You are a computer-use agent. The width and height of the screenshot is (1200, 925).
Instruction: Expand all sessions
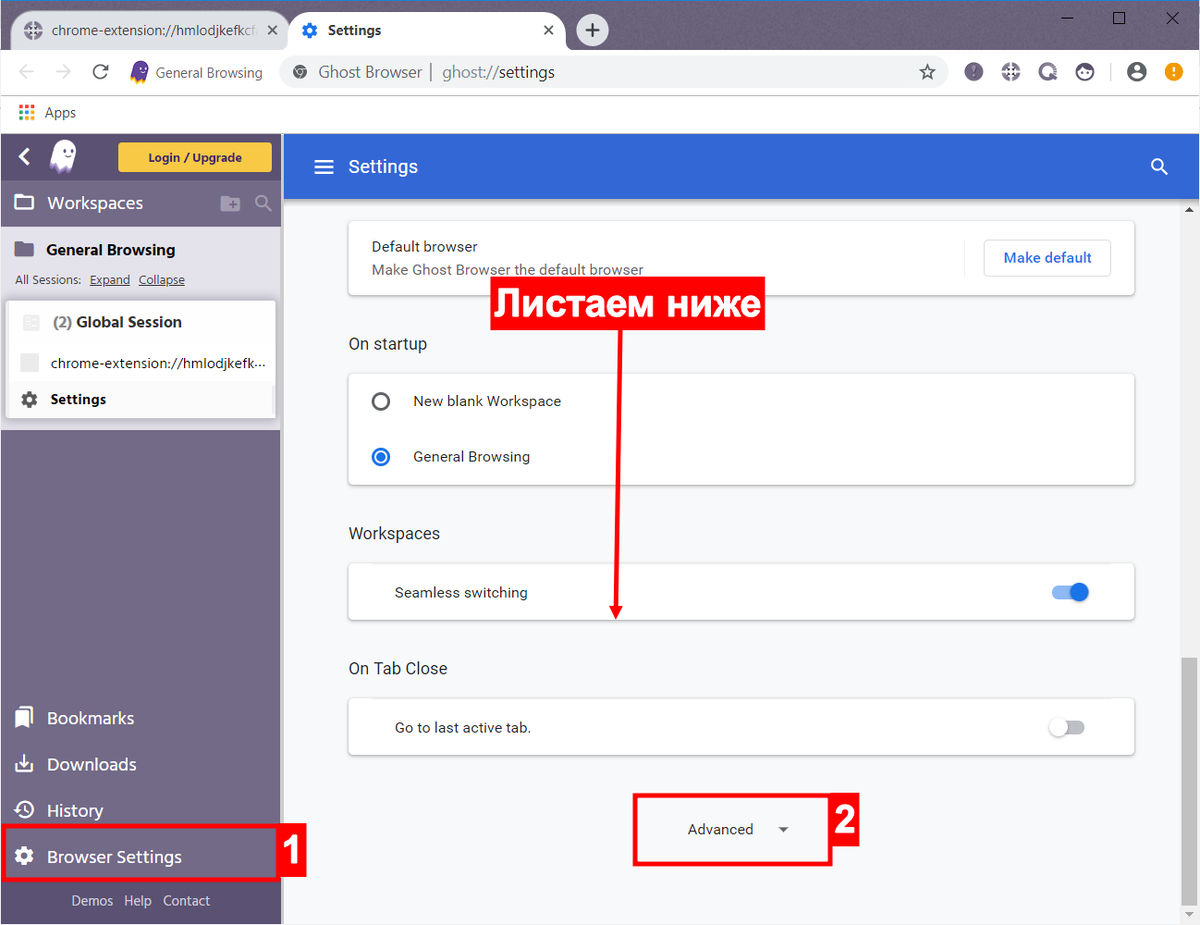tap(110, 280)
